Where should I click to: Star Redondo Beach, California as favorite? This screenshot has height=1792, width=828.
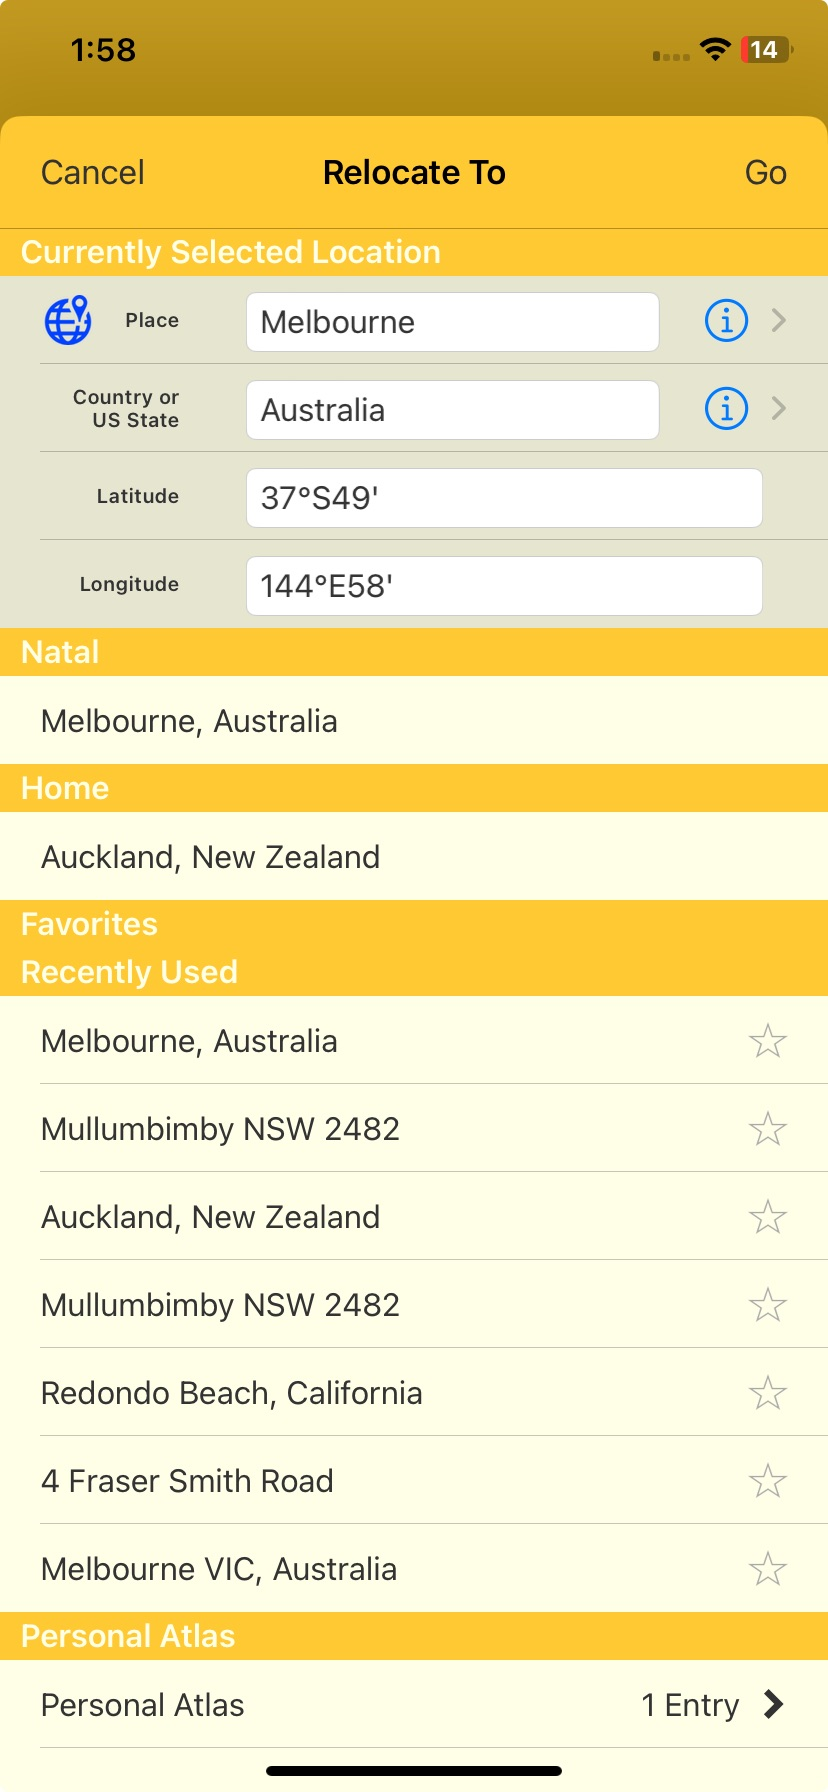coord(767,1393)
